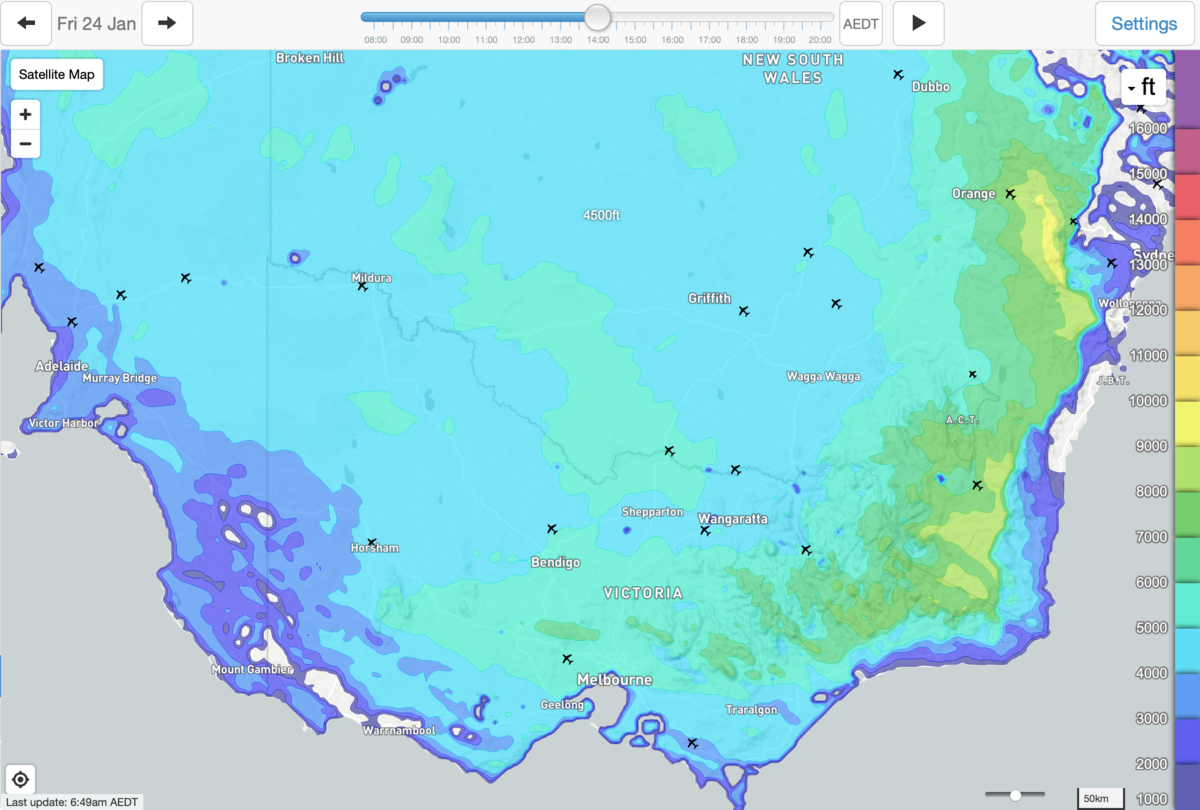This screenshot has height=810, width=1200.
Task: Click the Melbourne city label
Action: pos(614,680)
